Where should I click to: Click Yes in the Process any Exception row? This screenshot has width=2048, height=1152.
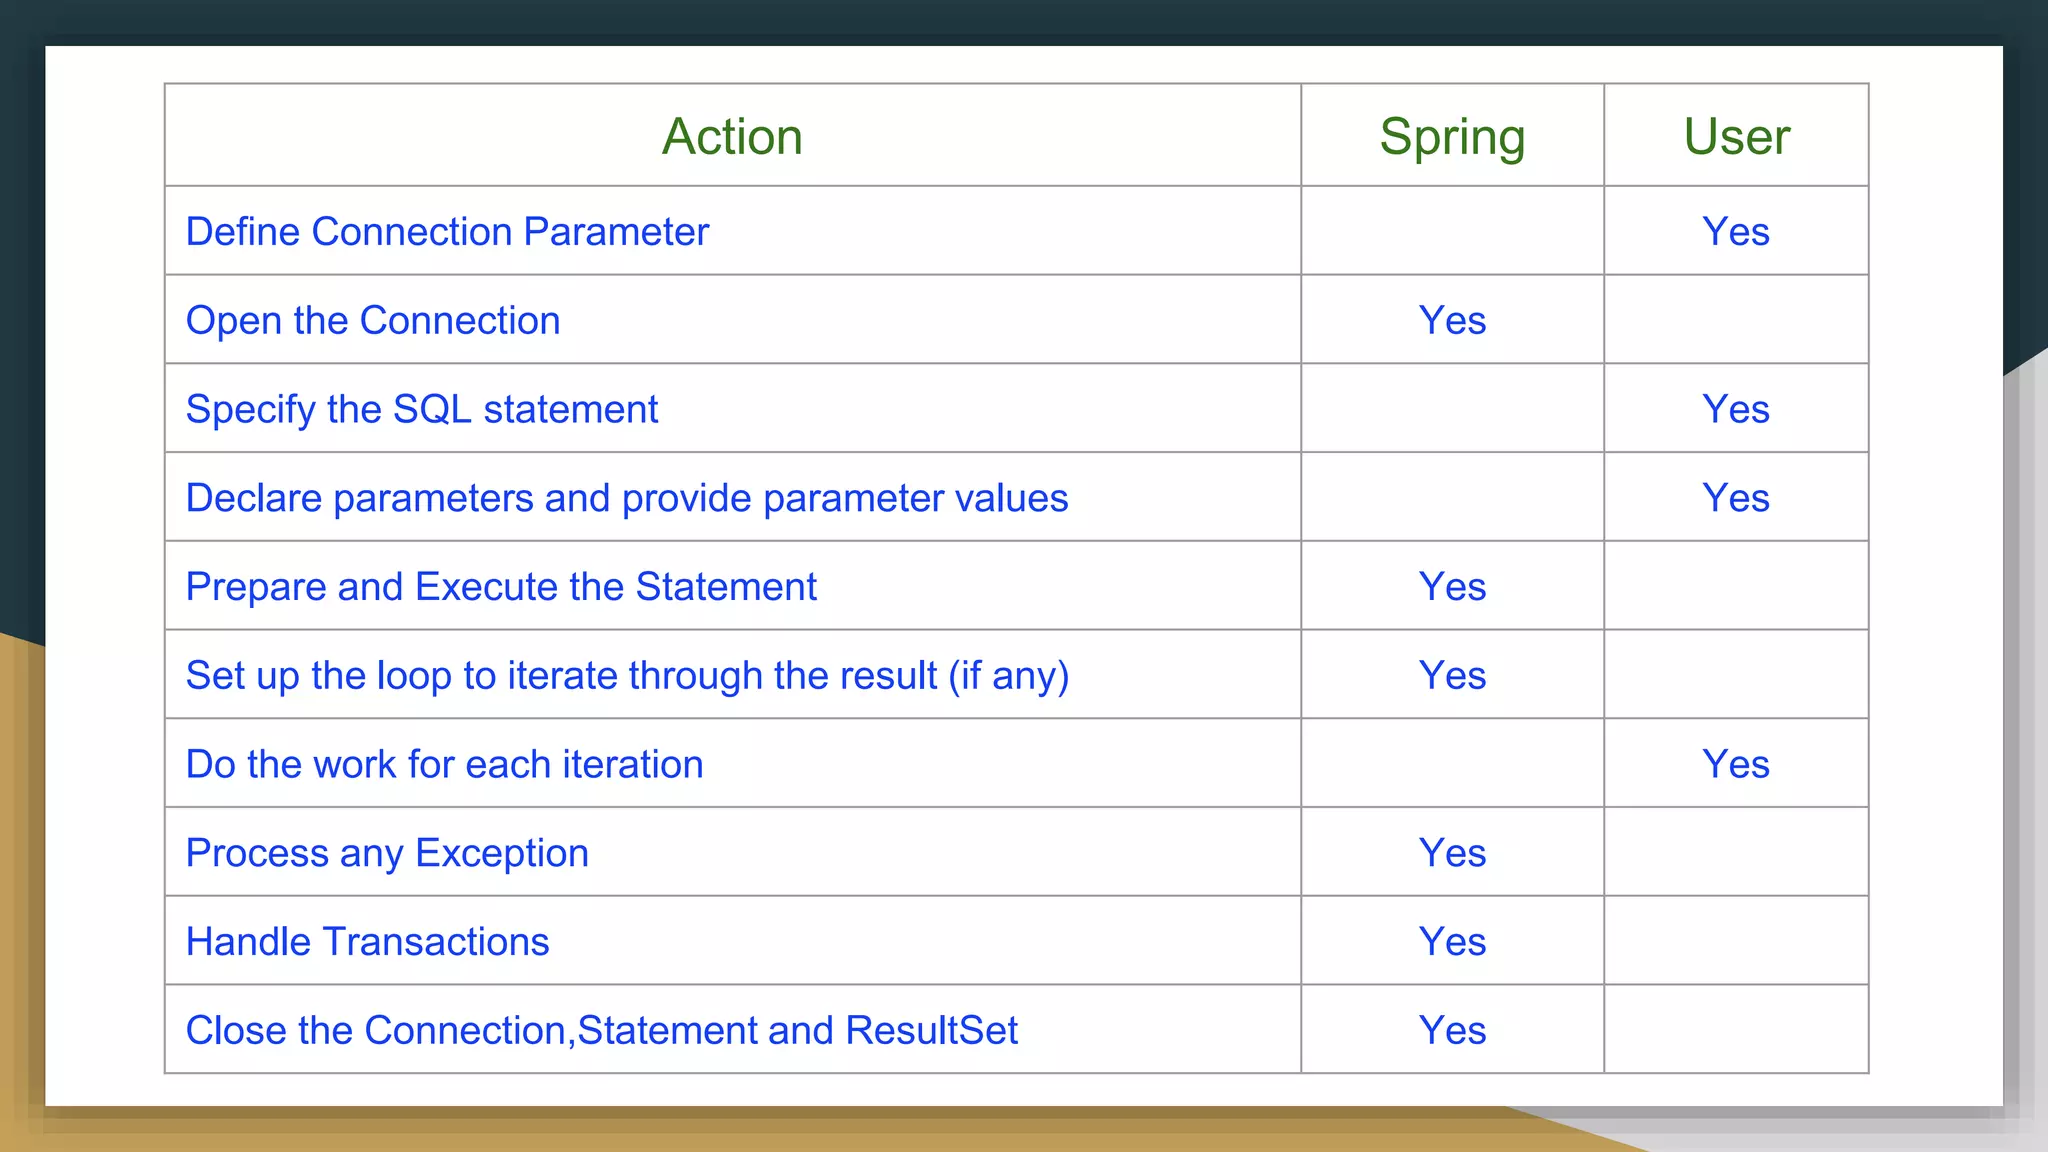click(1452, 853)
